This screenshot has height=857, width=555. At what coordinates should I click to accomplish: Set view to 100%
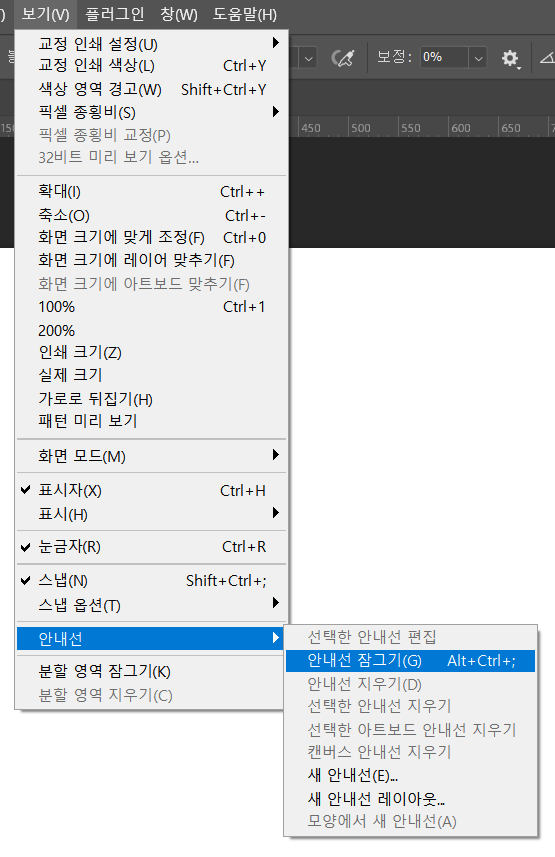pyautogui.click(x=152, y=307)
